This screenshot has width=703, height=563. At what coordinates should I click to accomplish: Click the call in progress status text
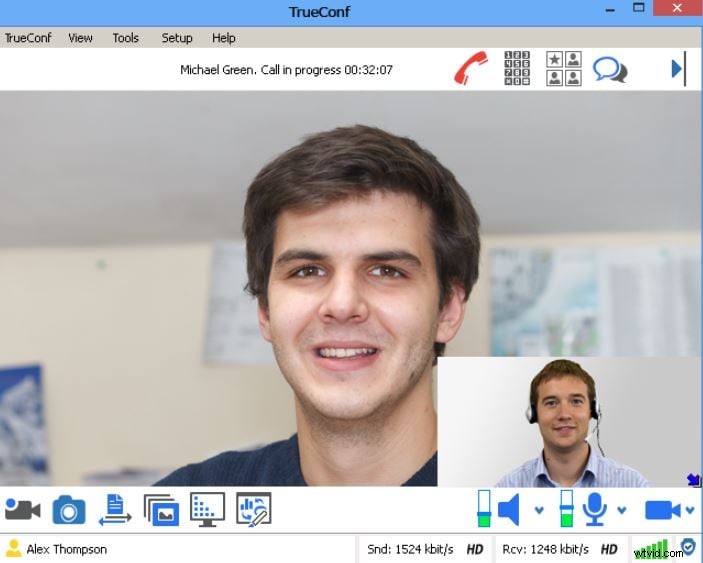pos(286,70)
